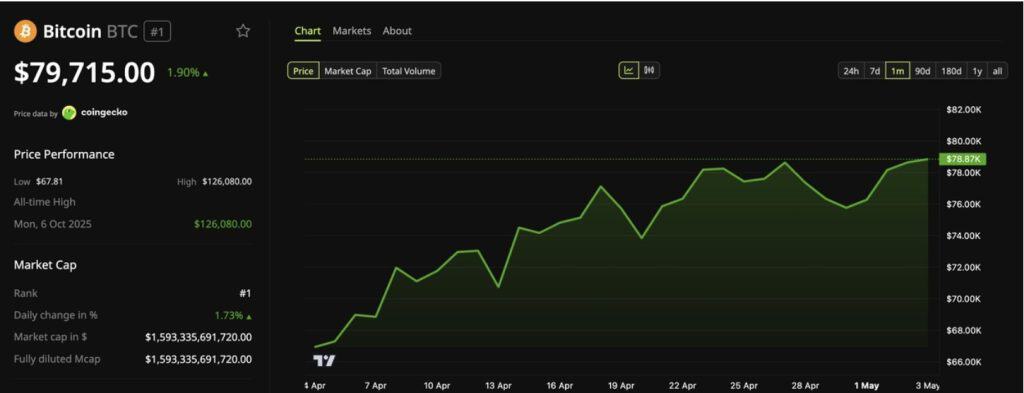Select the Total Volume chart metric
This screenshot has height=393, width=1024.
tap(409, 71)
